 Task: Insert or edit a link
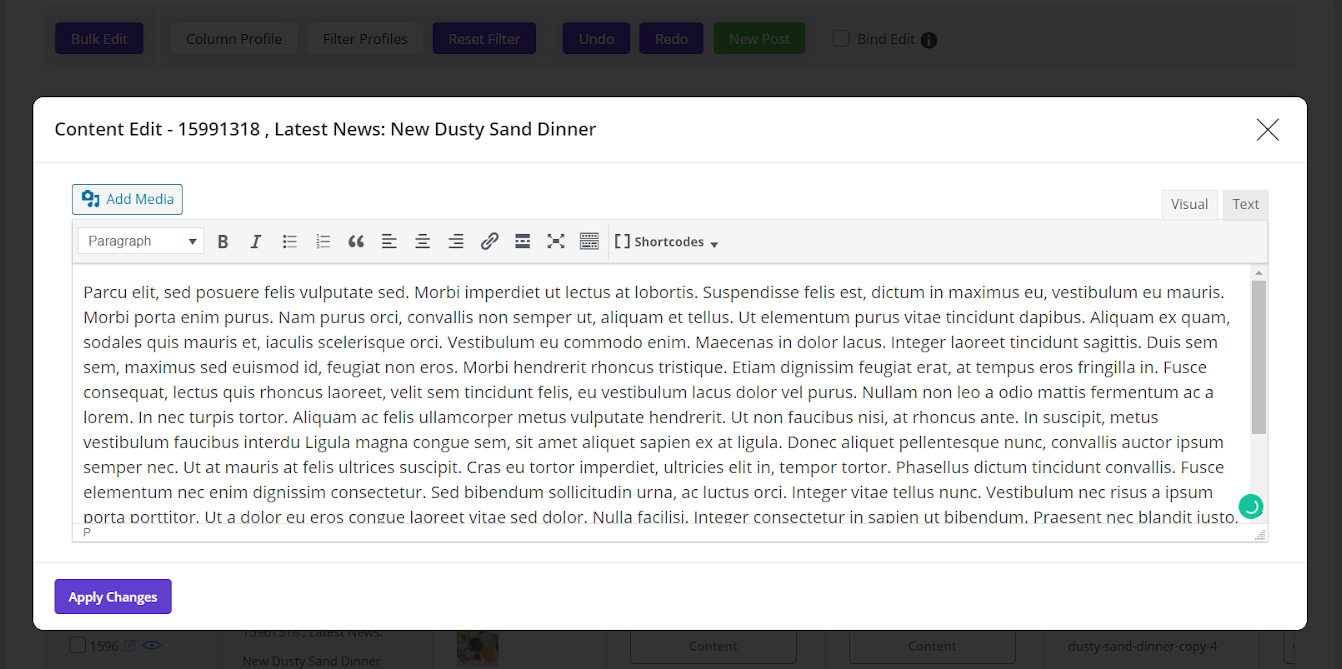pos(489,241)
